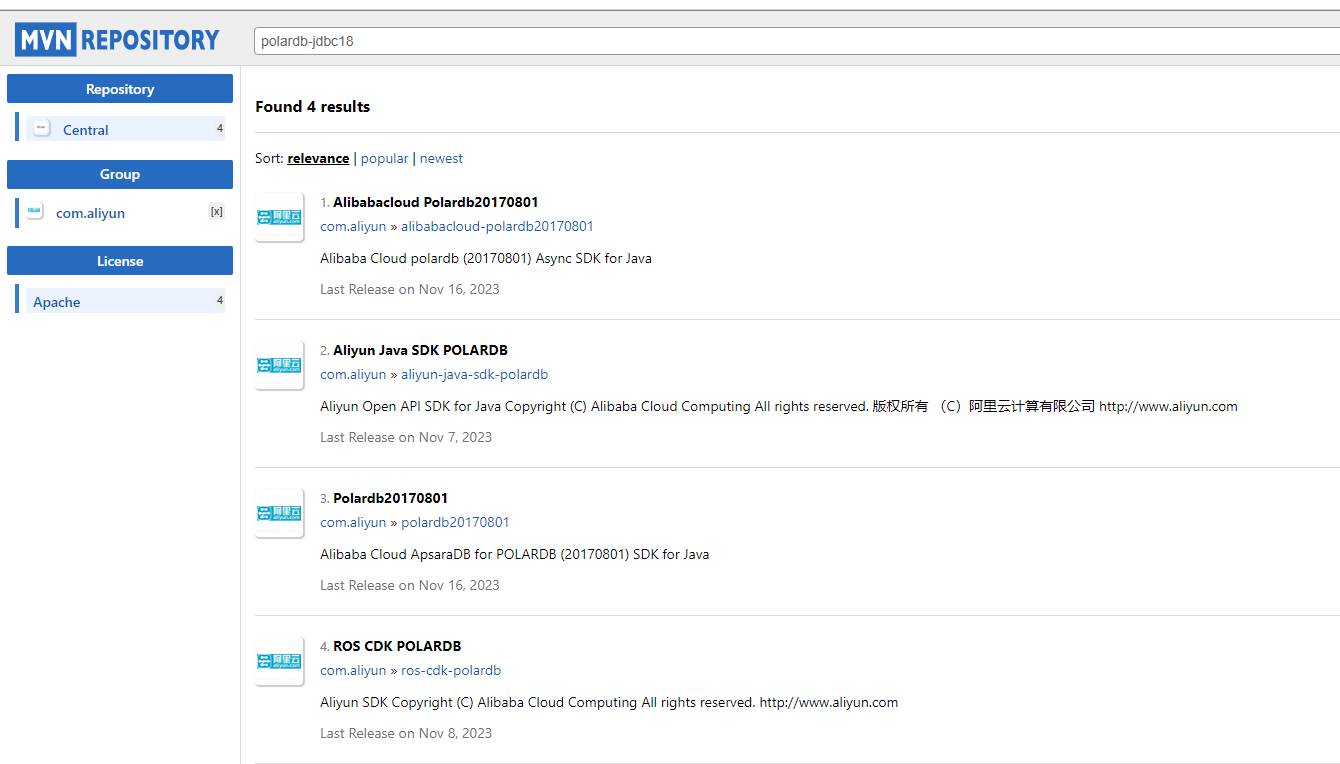Sort results by popular

[385, 158]
